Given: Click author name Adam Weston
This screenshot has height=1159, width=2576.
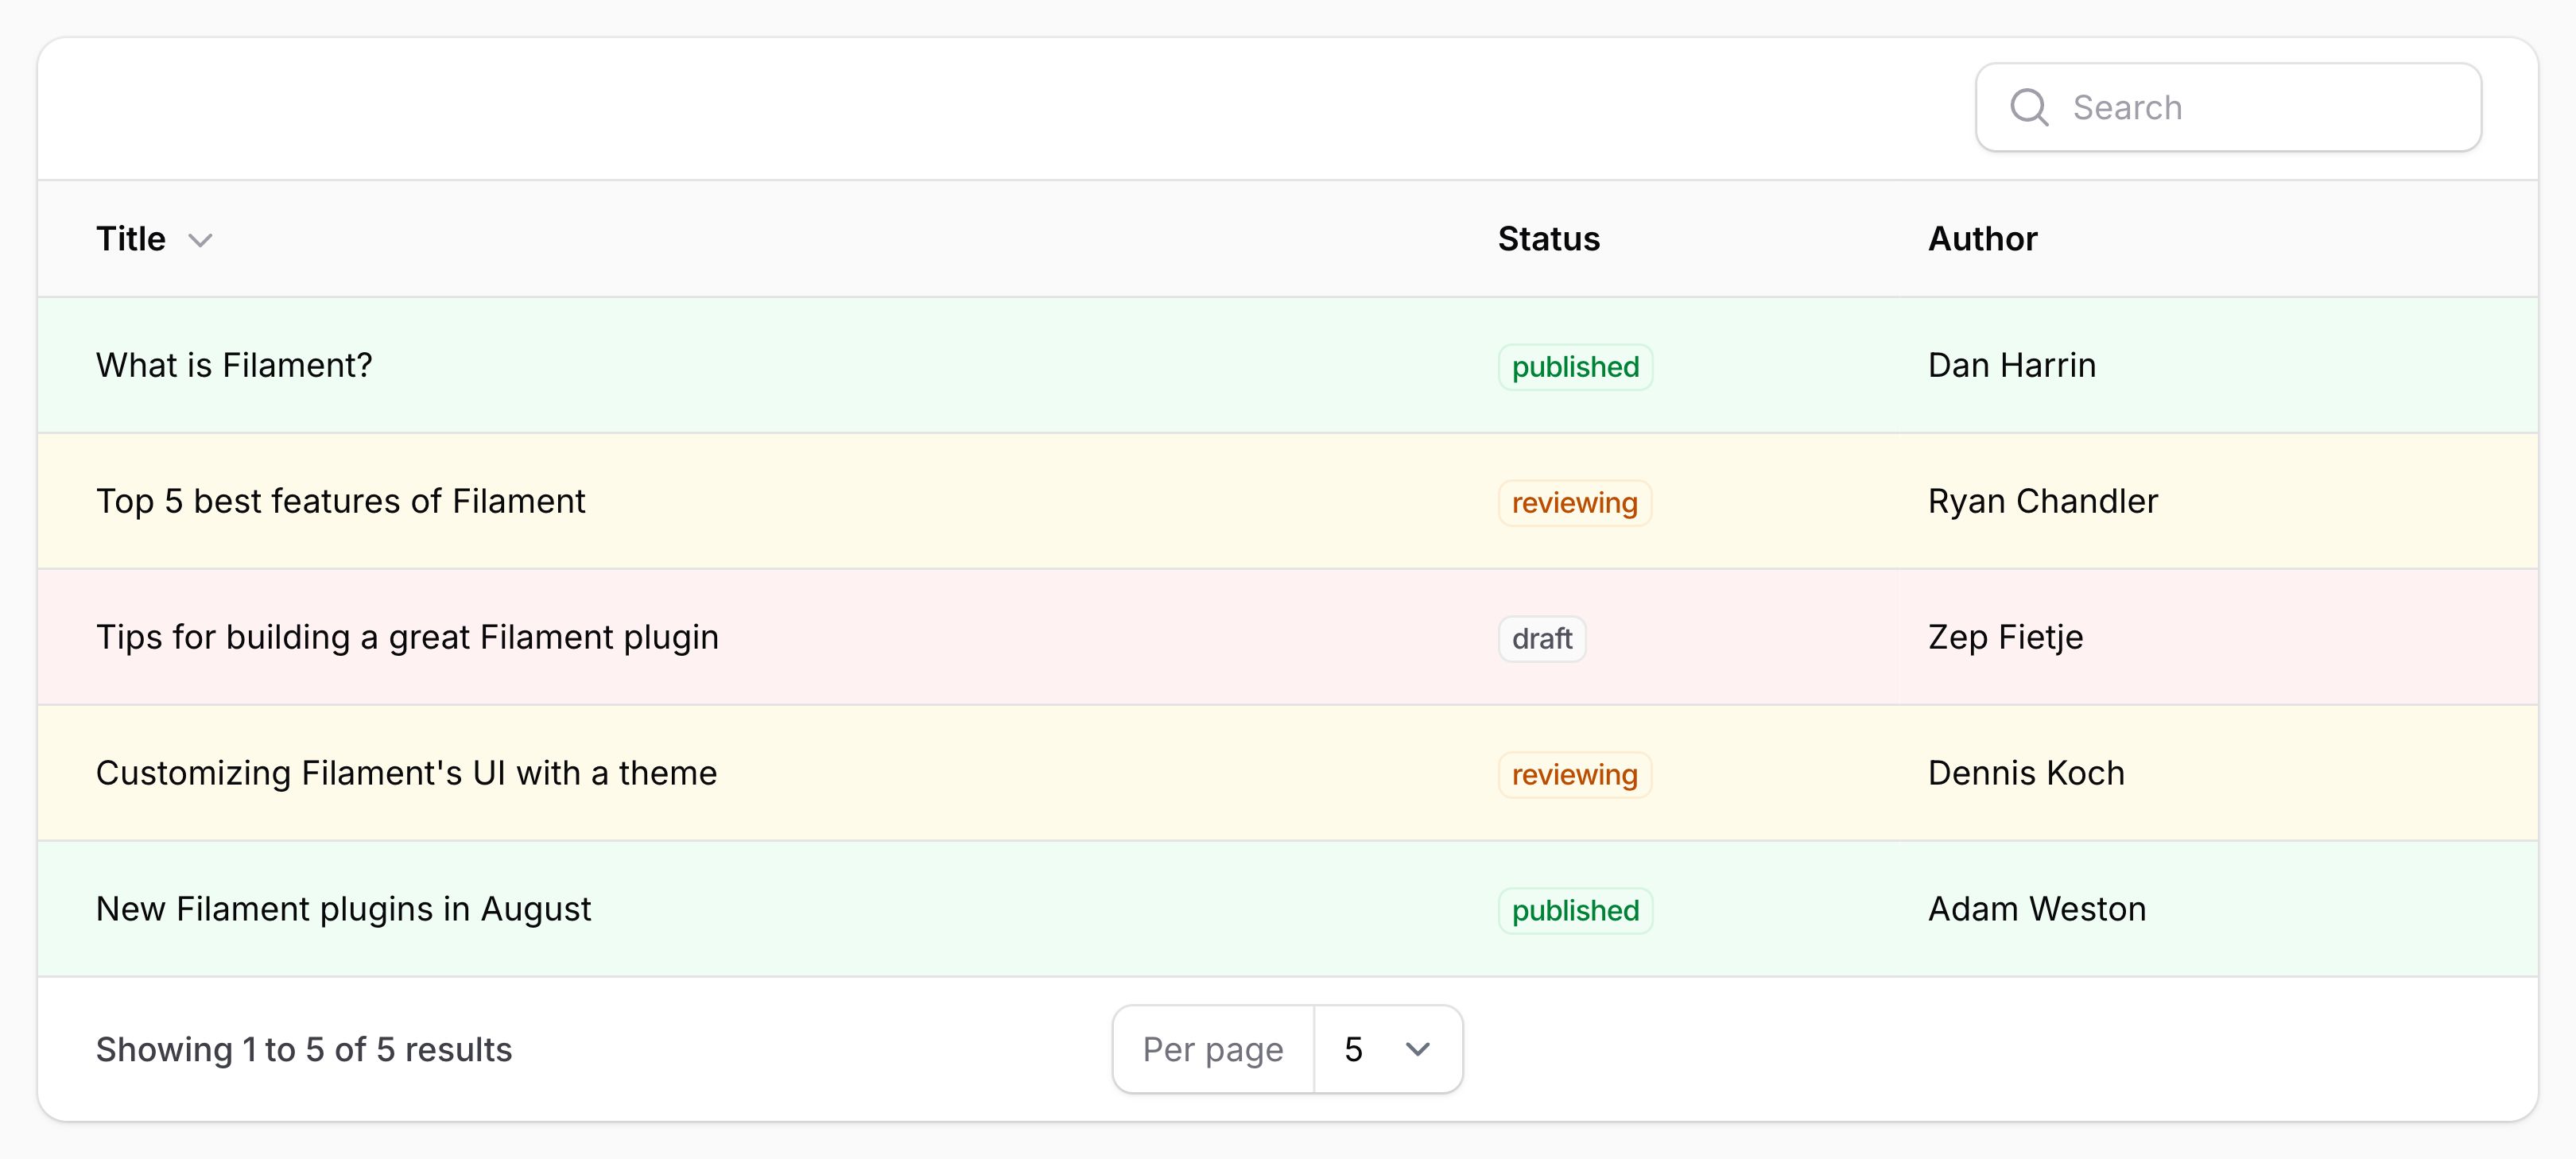Looking at the screenshot, I should 2036,909.
